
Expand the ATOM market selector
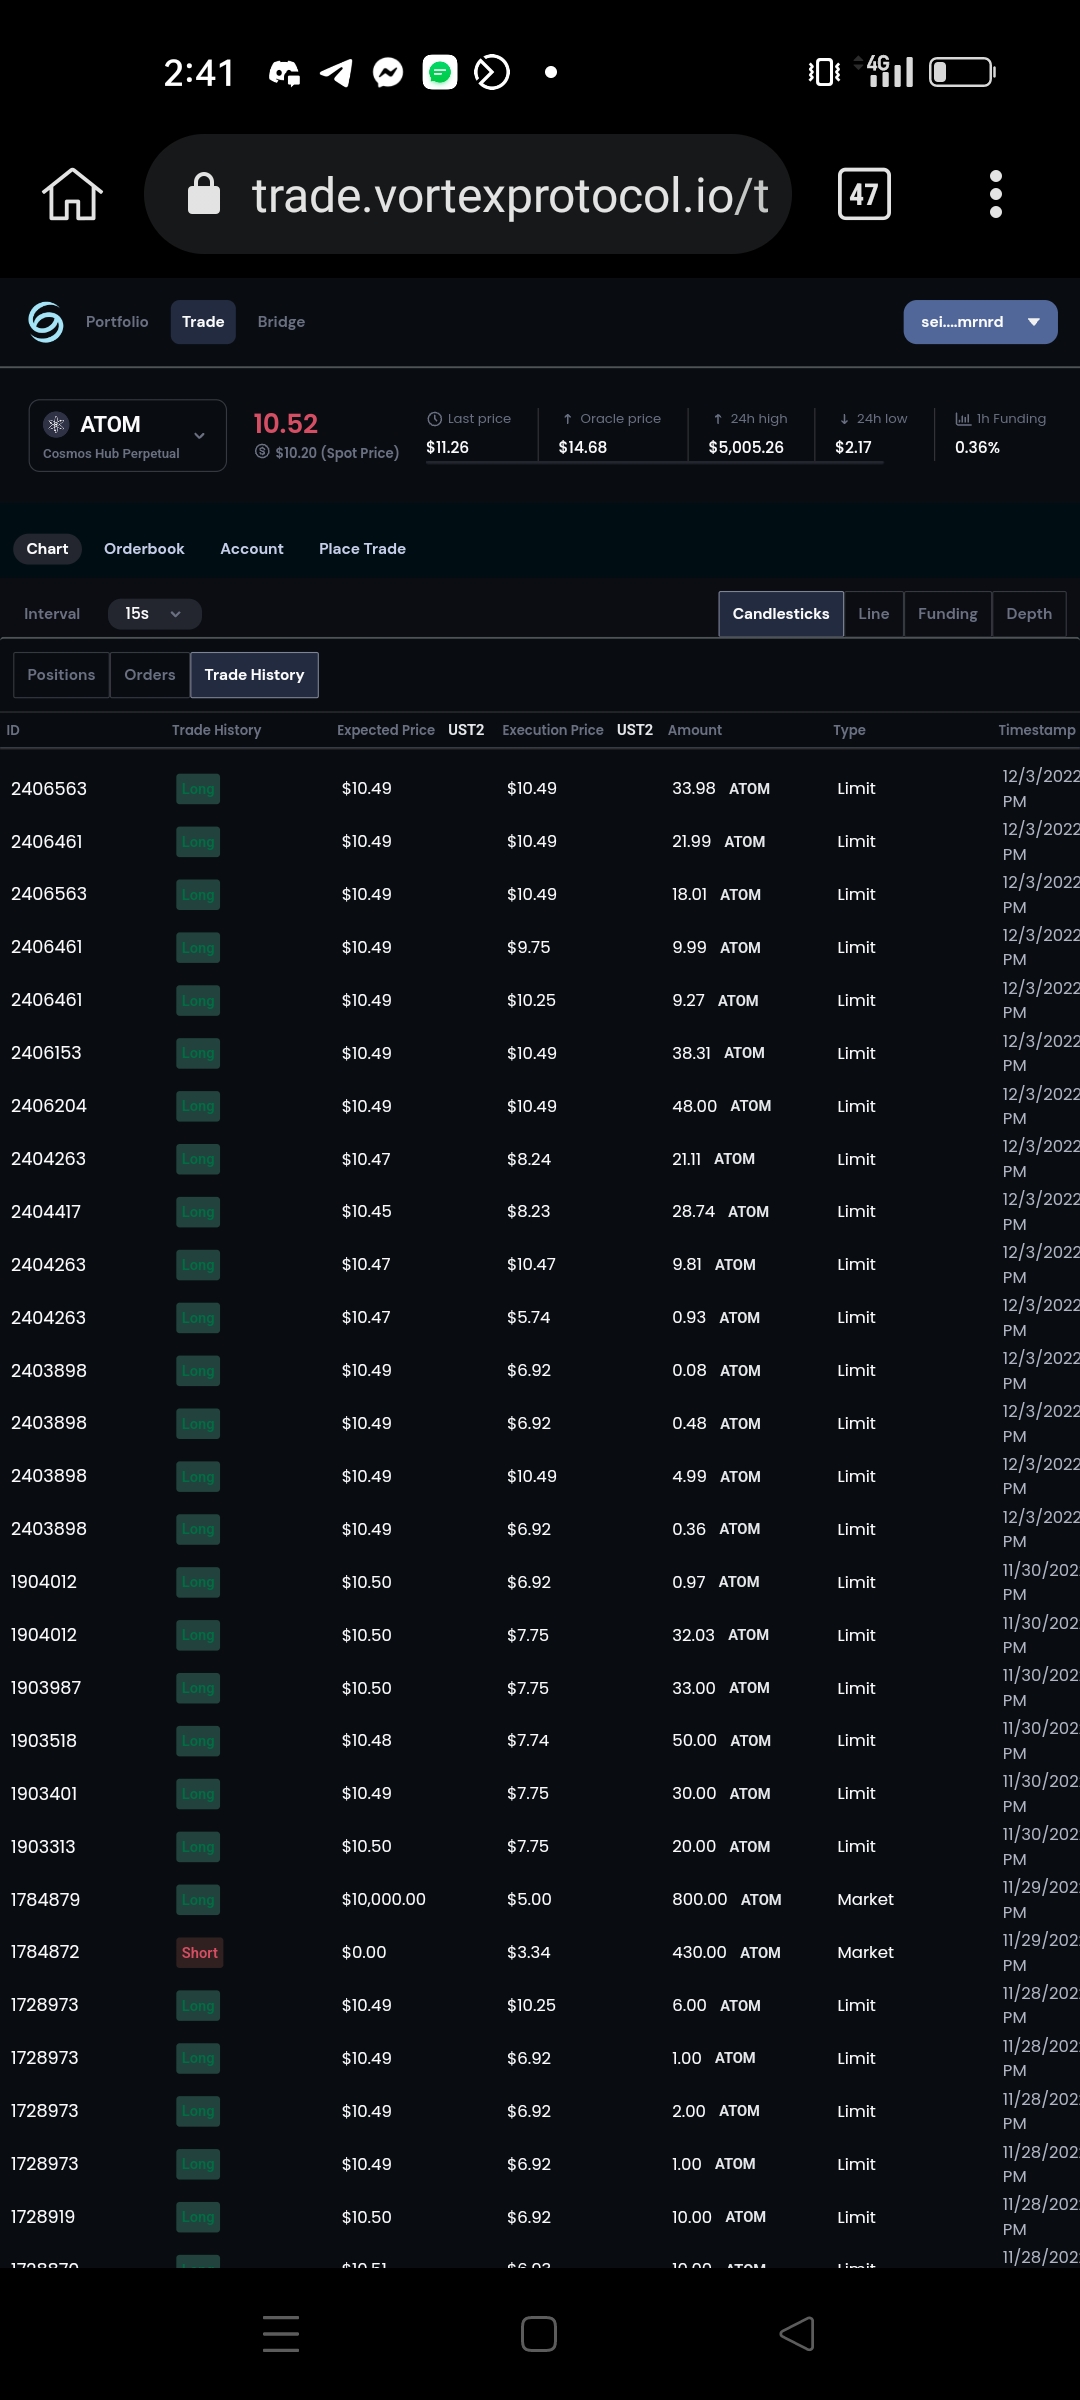(x=128, y=436)
